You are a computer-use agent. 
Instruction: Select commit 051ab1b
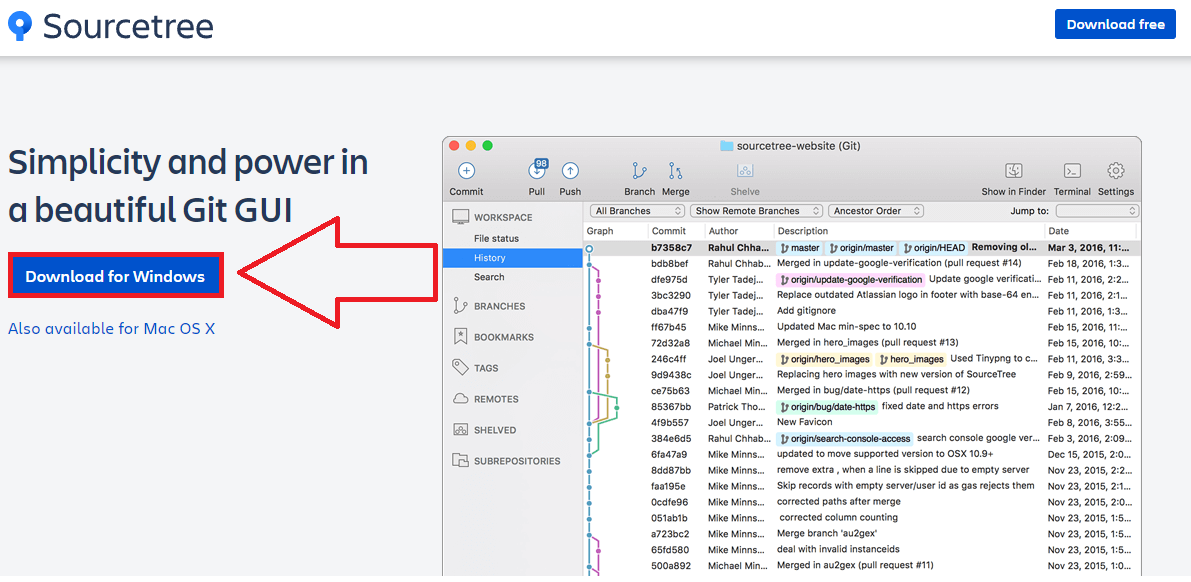click(x=862, y=518)
